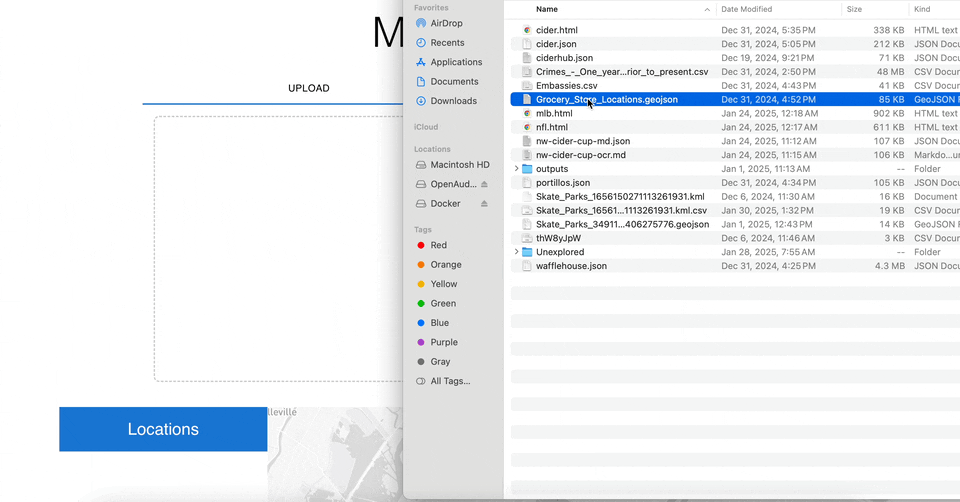
Task: Click the dashed file drop area
Action: pyautogui.click(x=278, y=249)
